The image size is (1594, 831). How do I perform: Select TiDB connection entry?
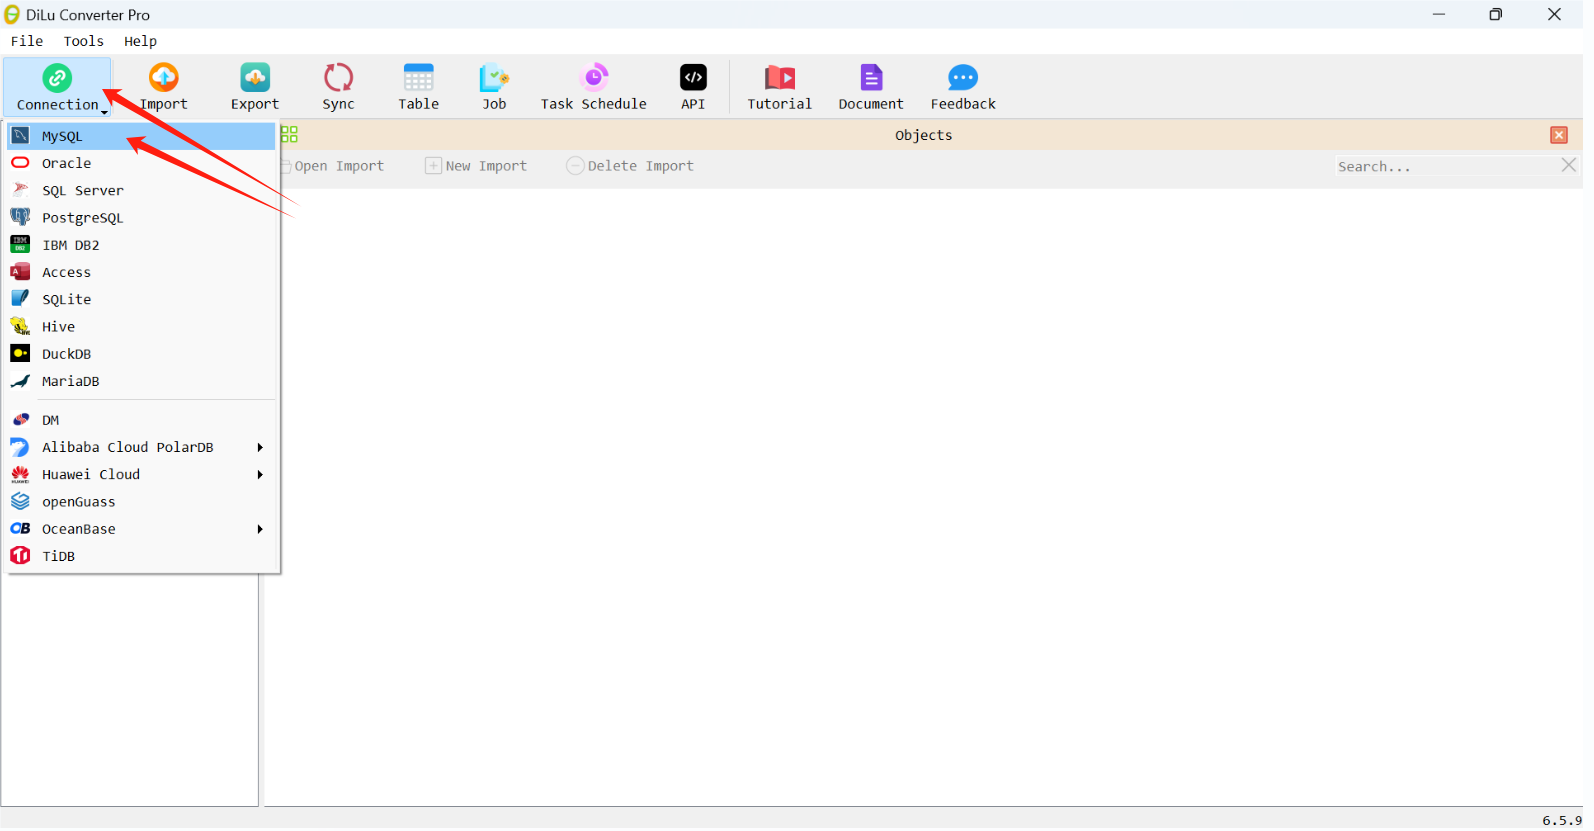pos(142,556)
